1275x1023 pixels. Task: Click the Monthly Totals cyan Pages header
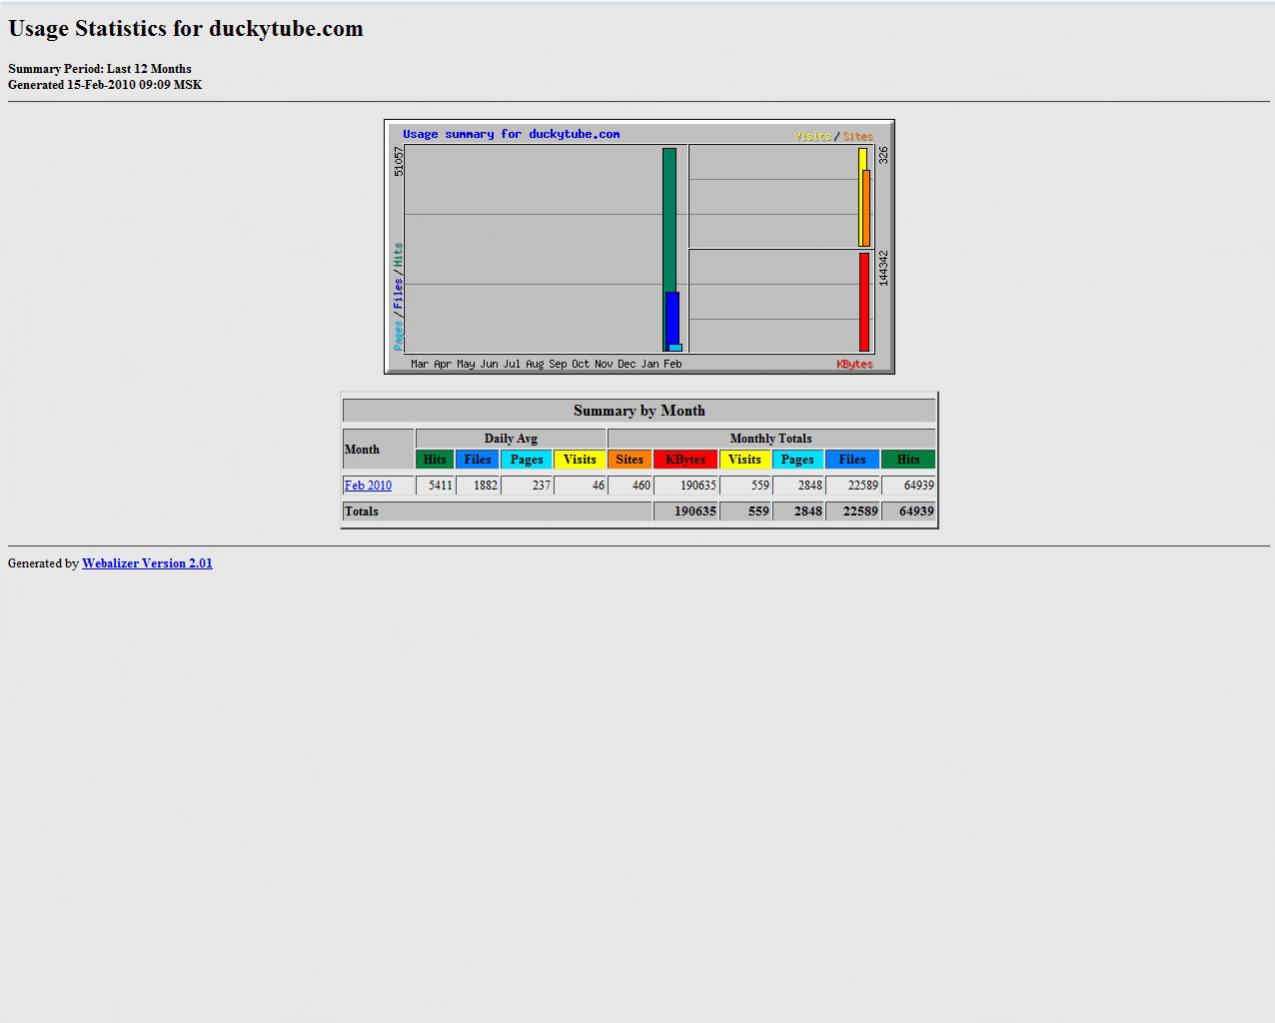click(797, 460)
